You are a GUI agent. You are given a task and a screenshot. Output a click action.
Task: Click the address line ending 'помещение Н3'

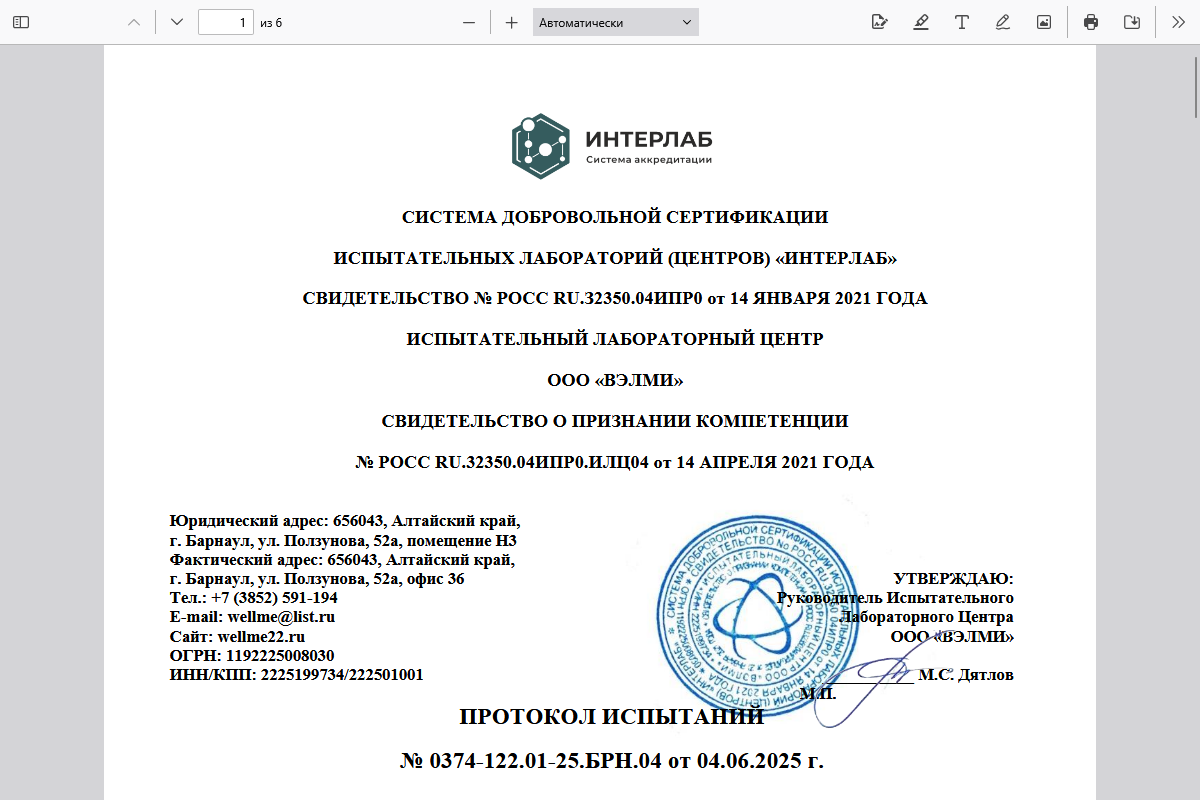click(x=344, y=541)
